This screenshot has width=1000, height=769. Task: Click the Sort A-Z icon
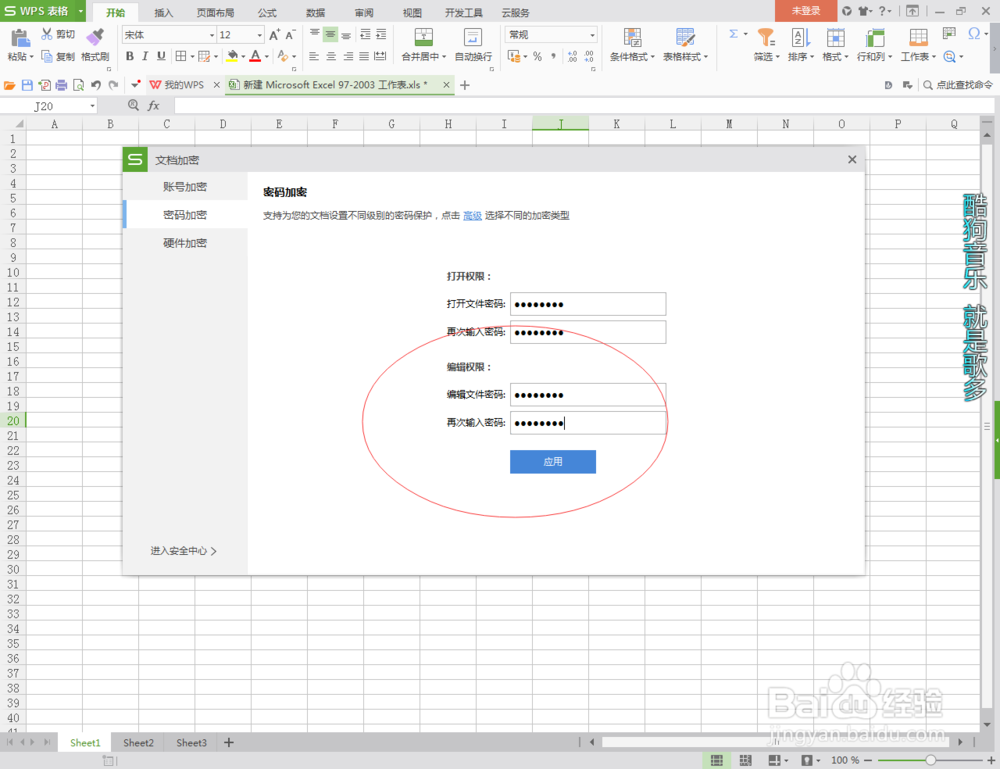(x=800, y=37)
